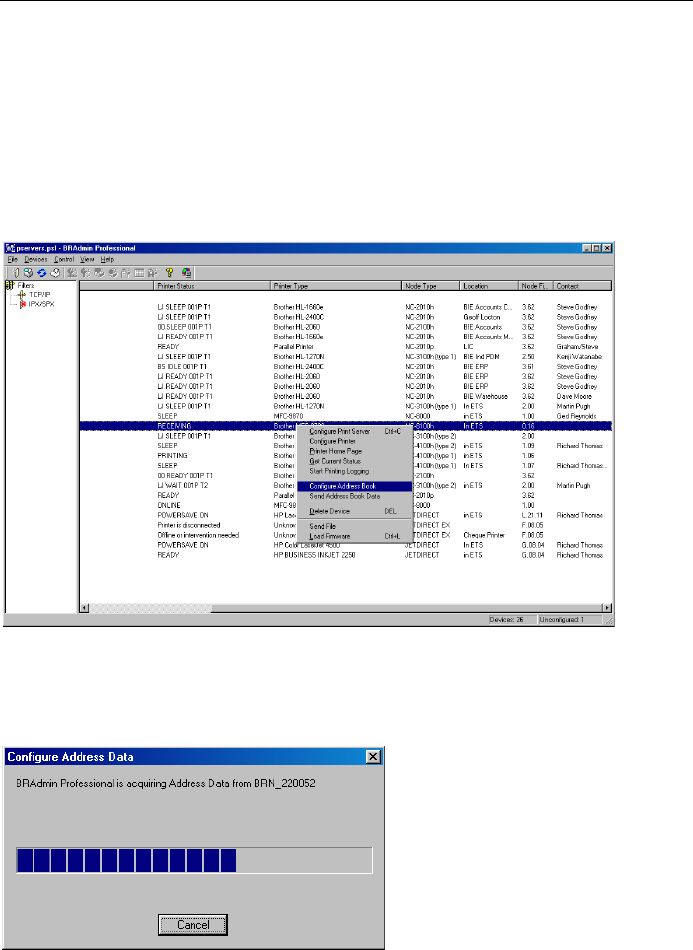Choose Printer Home Page menu entry

(x=355, y=451)
